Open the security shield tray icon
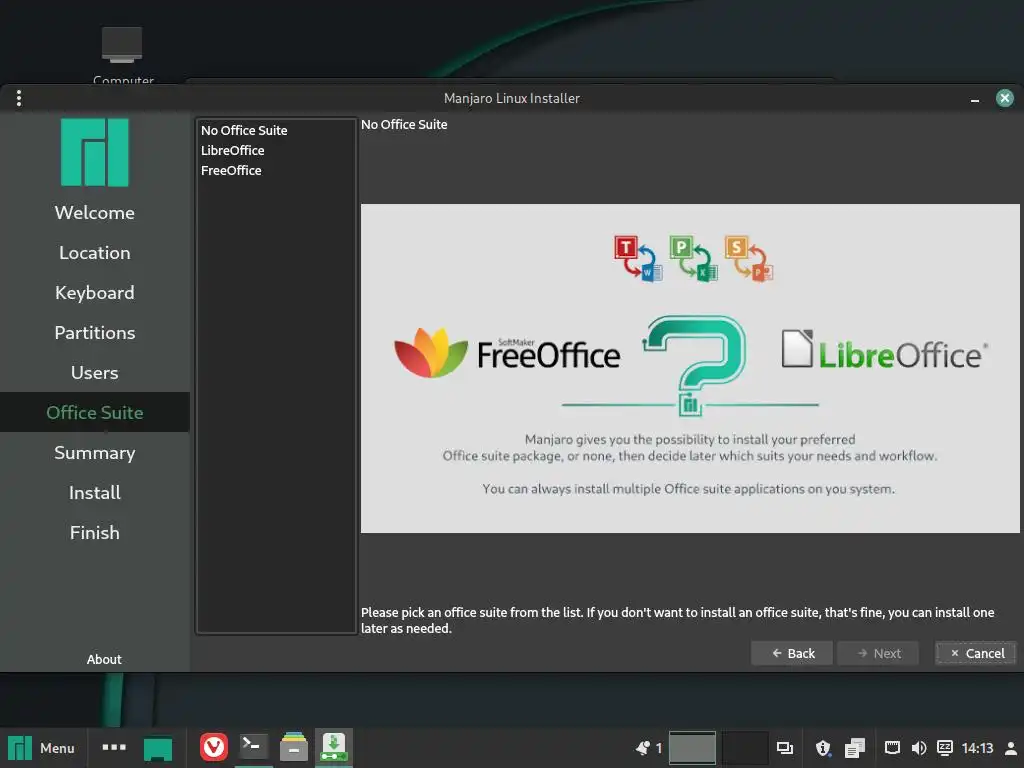 pyautogui.click(x=824, y=748)
